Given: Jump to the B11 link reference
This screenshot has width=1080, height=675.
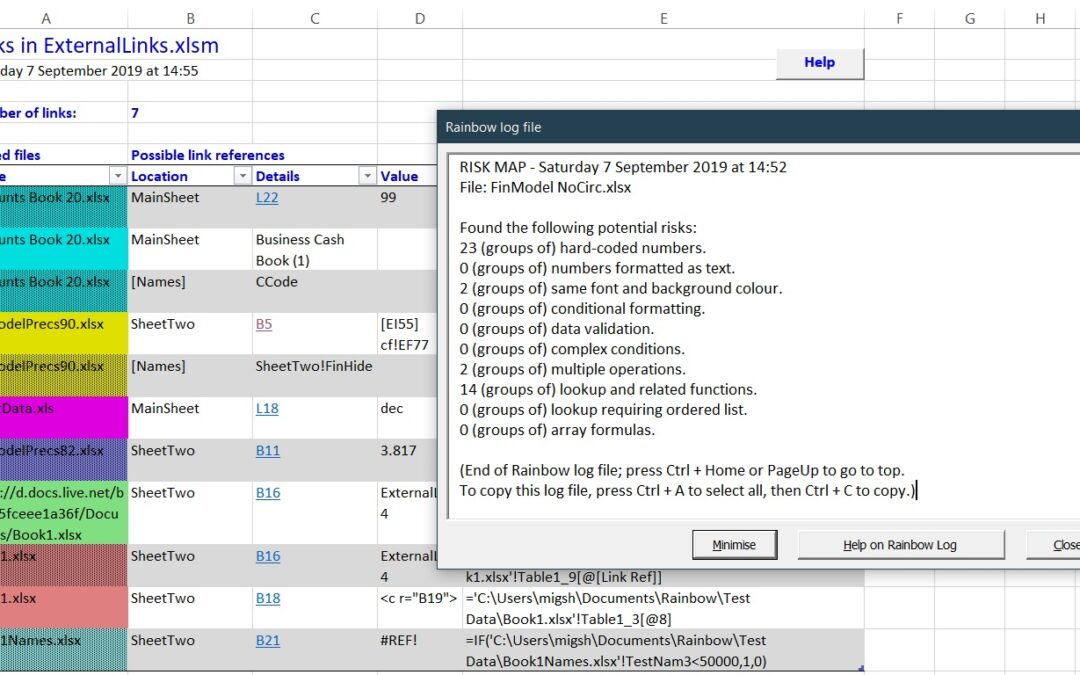Looking at the screenshot, I should point(267,450).
